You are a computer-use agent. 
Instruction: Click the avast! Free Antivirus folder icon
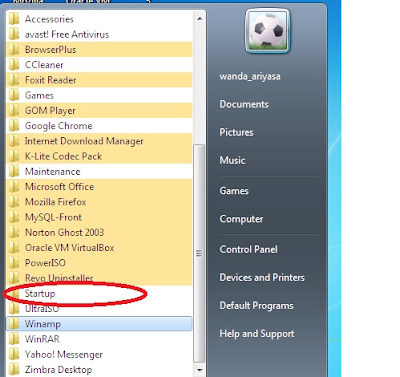click(14, 34)
